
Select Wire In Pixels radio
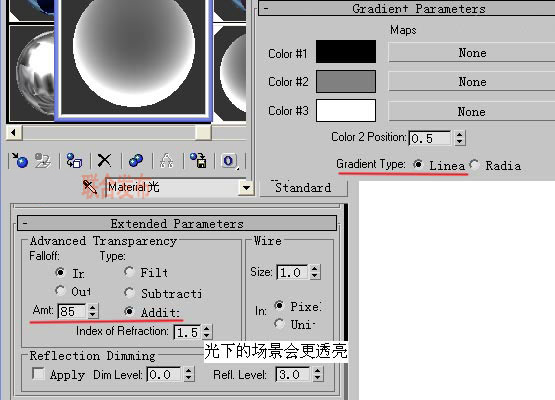279,305
